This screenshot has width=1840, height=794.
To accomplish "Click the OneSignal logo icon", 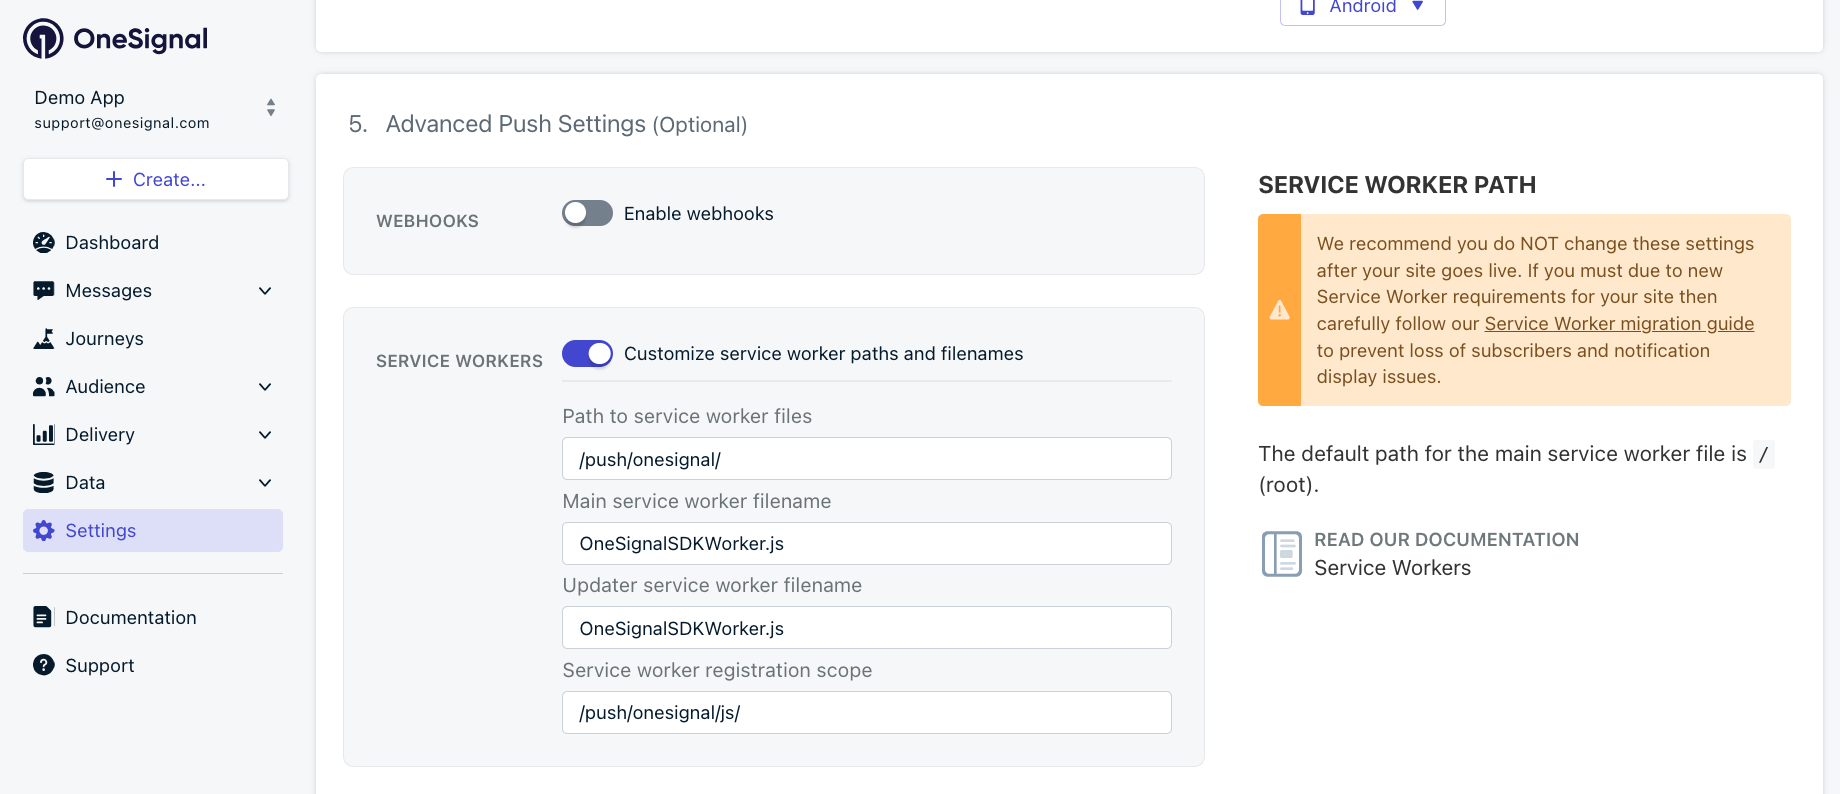I will point(43,39).
